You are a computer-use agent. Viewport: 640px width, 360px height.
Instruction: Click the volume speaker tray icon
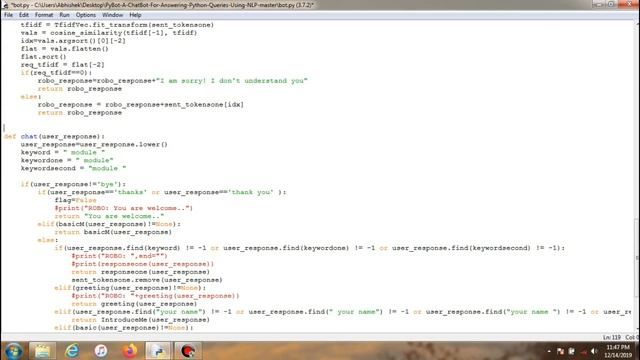[594, 351]
